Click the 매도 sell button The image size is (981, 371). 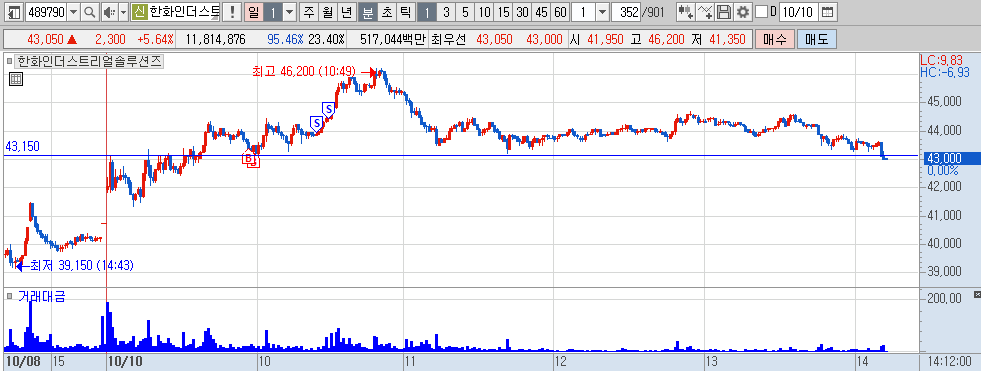pyautogui.click(x=816, y=39)
